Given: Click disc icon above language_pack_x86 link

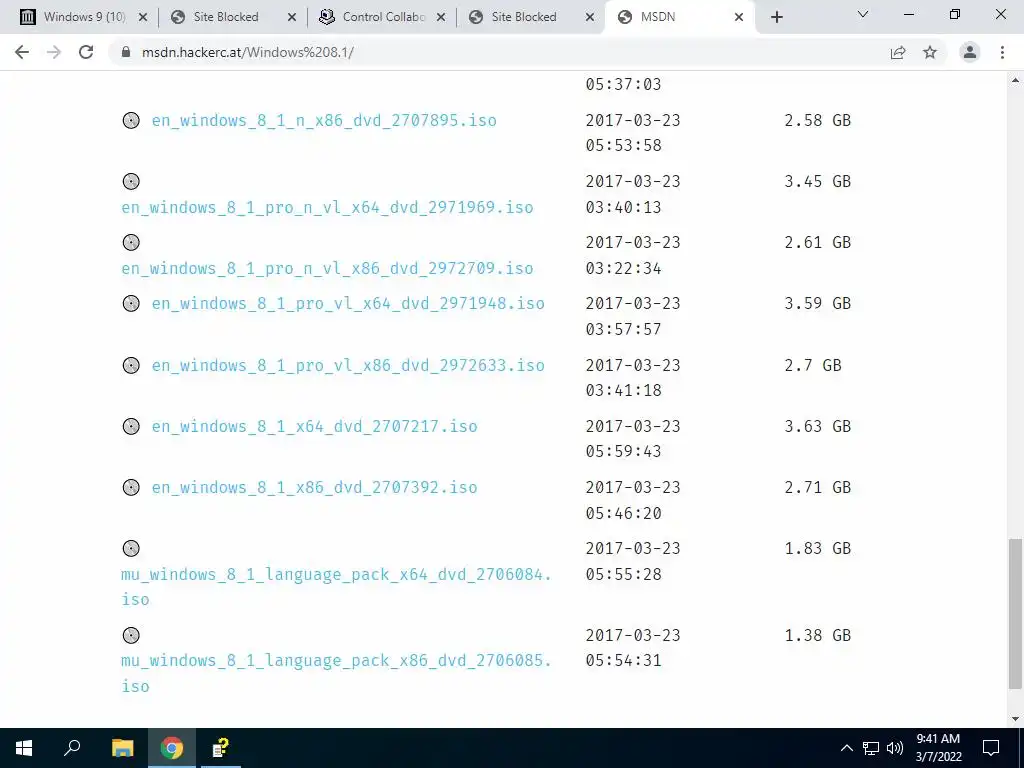Looking at the screenshot, I should click(131, 635).
